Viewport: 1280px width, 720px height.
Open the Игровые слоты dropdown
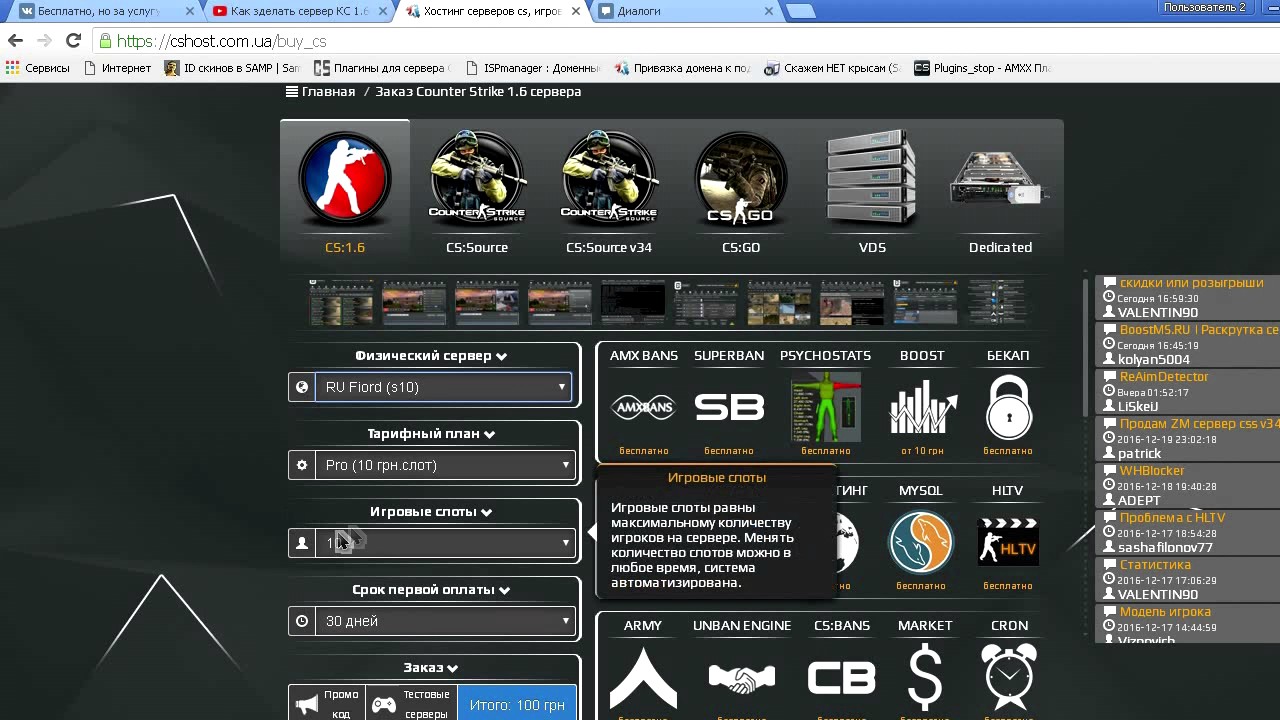[445, 543]
